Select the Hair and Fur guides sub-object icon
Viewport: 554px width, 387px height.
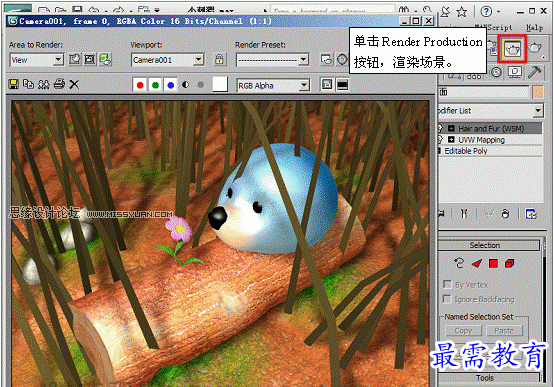(x=459, y=263)
